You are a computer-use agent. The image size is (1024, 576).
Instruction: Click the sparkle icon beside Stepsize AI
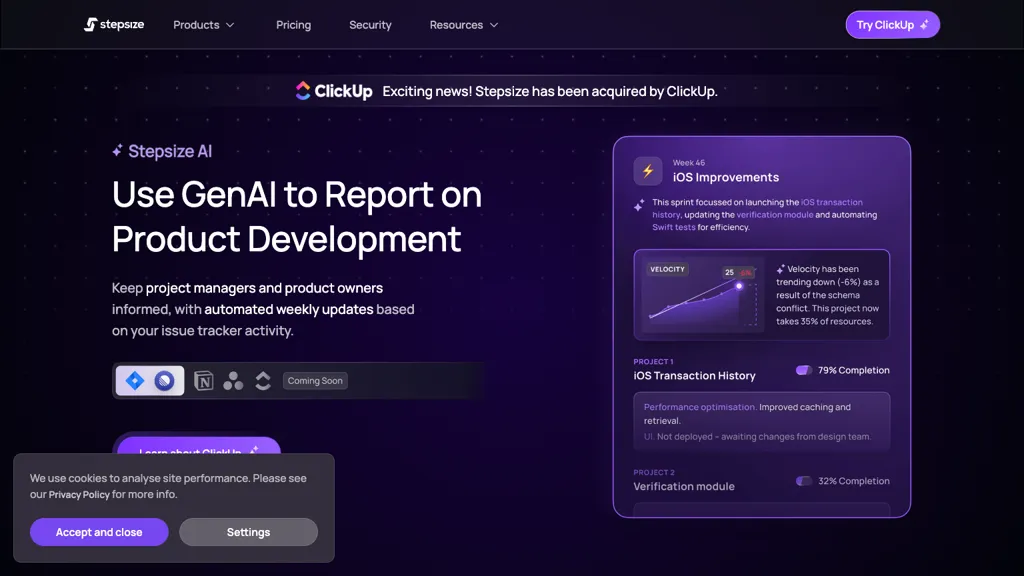(x=118, y=151)
